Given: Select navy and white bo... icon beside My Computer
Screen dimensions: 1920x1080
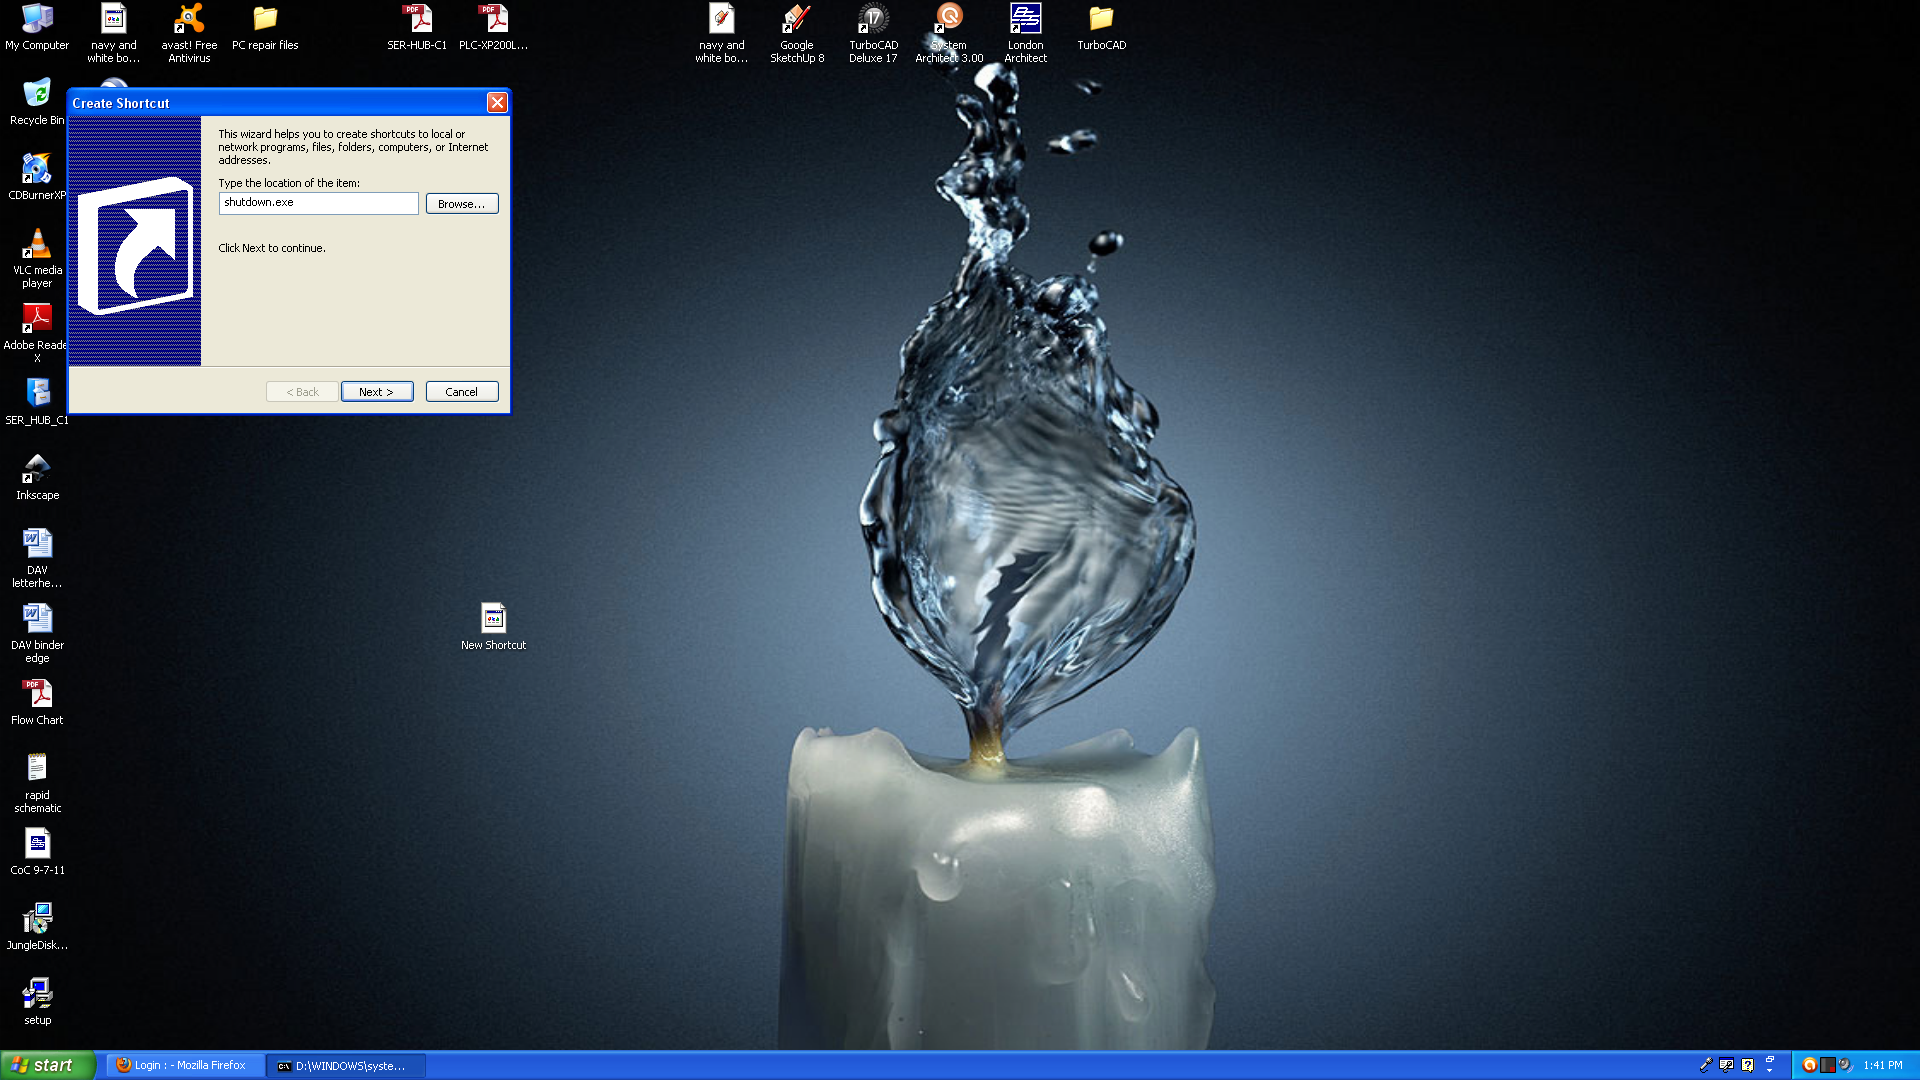Looking at the screenshot, I should tap(113, 33).
